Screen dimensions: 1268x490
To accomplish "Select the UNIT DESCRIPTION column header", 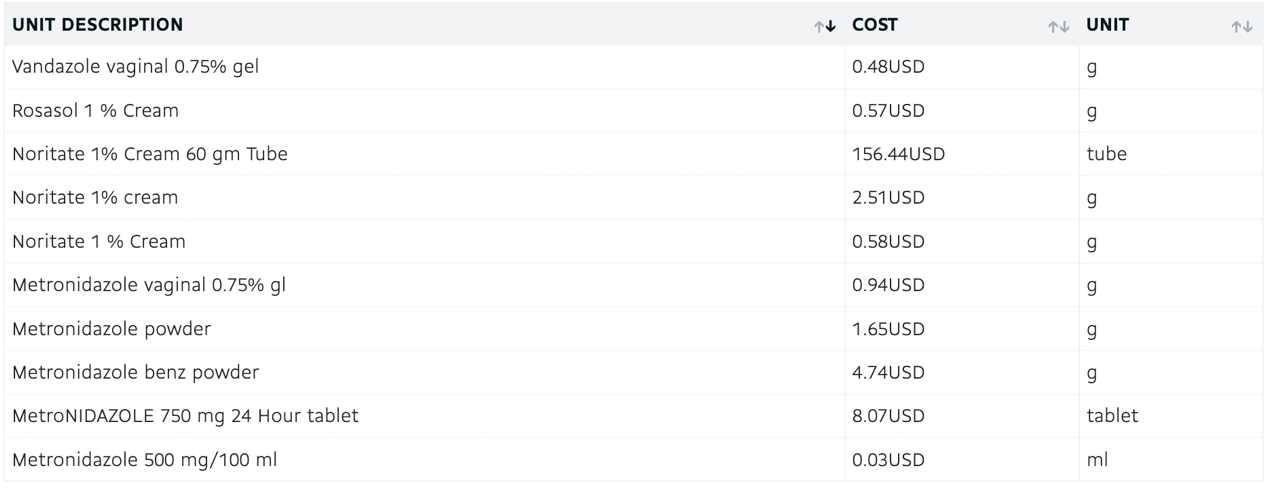I will point(98,25).
